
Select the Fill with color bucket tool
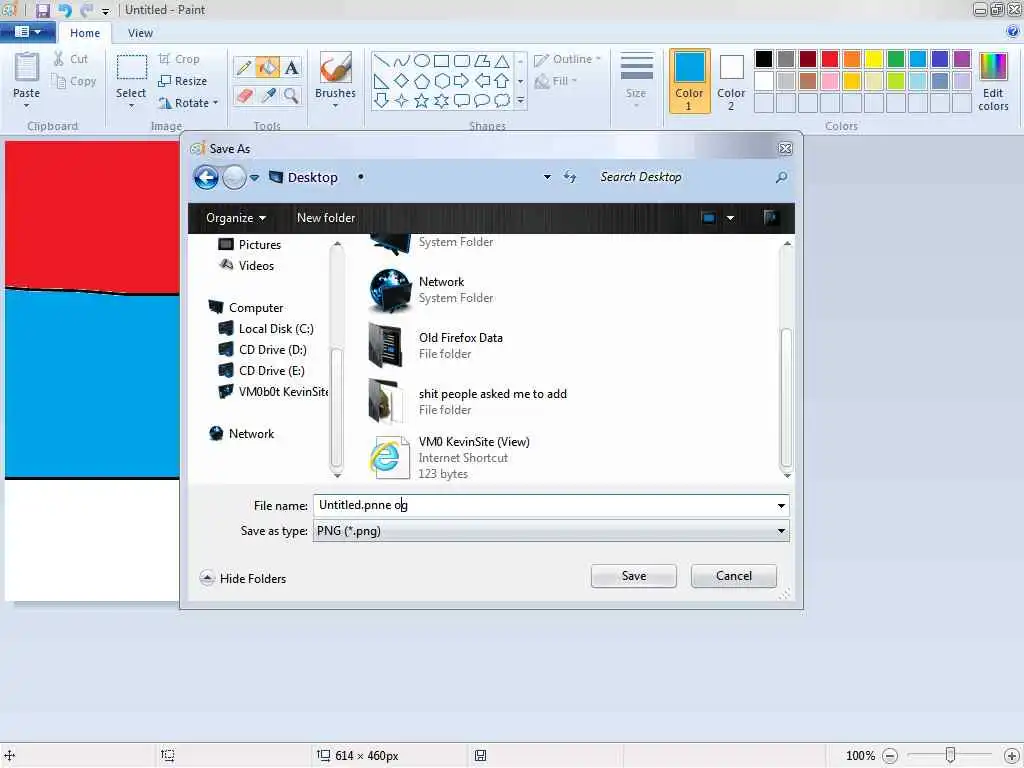pyautogui.click(x=268, y=67)
